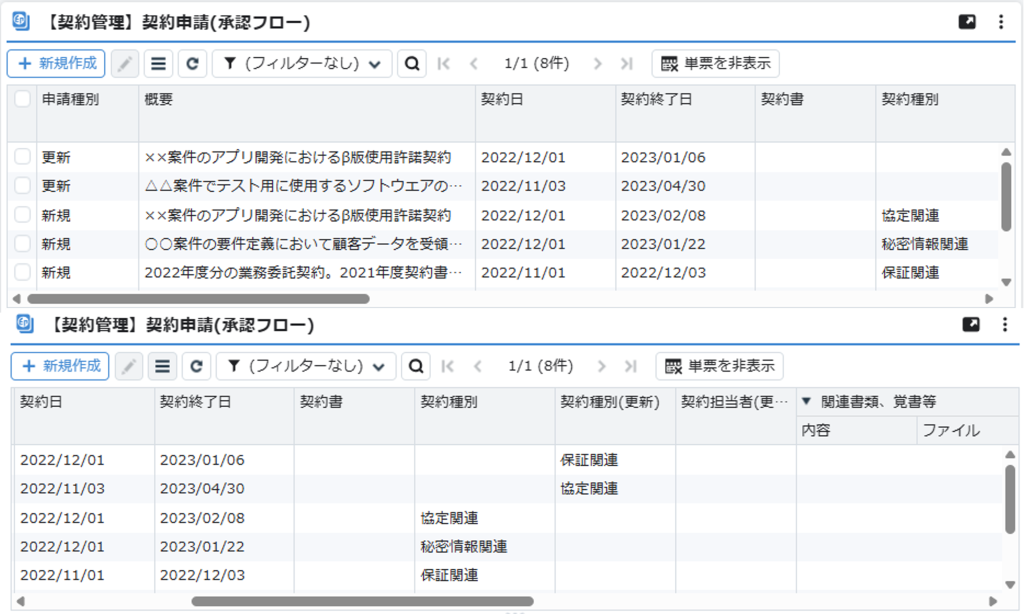
Task: Click the vertical scrollbar of bottom table
Action: click(x=1010, y=498)
